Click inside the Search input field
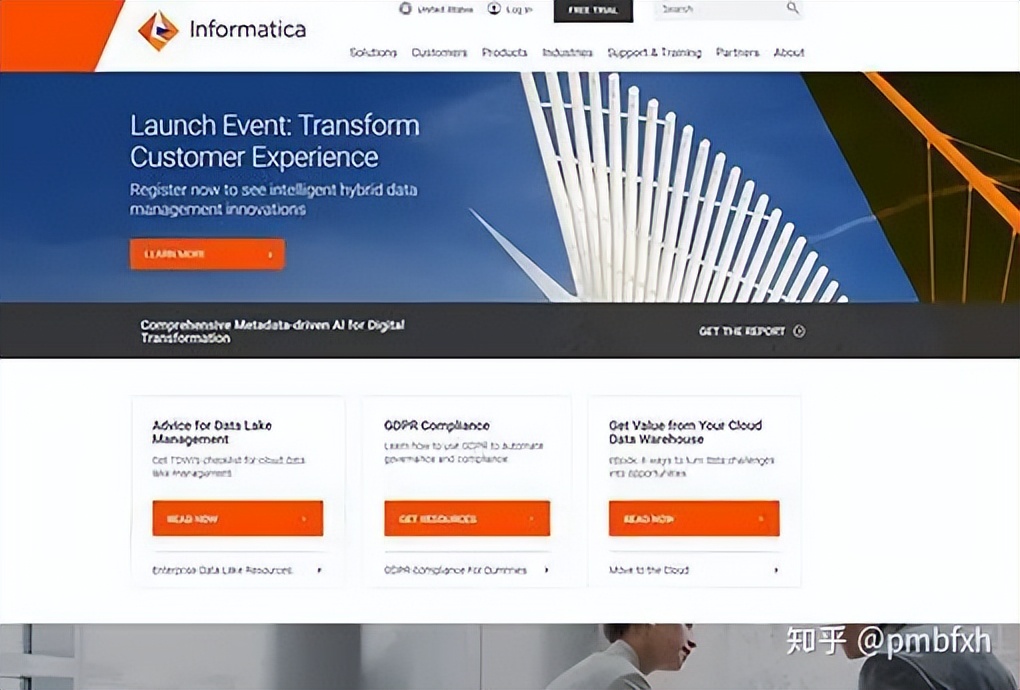Viewport: 1020px width, 690px height. [x=729, y=10]
